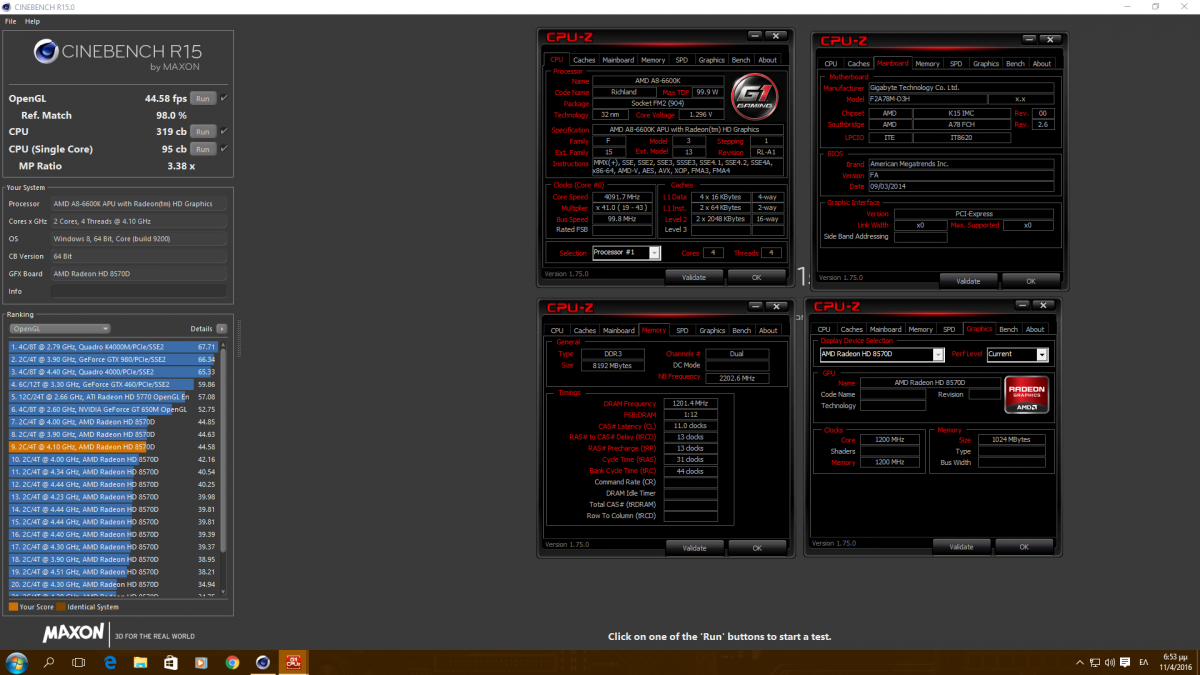Open Graphics tab in CPU-Z Memory window
Screen dimensions: 1200x675
pyautogui.click(x=712, y=330)
